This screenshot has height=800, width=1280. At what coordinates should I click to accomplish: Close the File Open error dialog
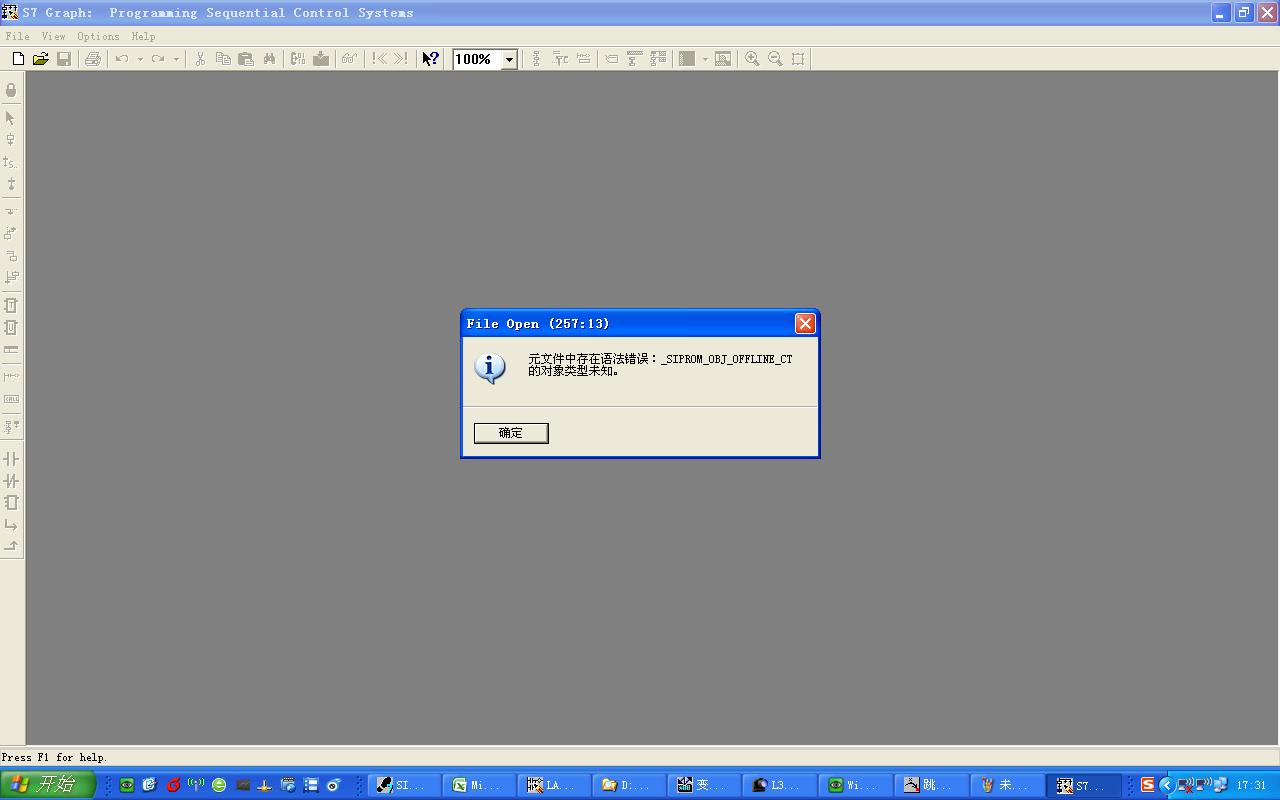click(x=805, y=323)
